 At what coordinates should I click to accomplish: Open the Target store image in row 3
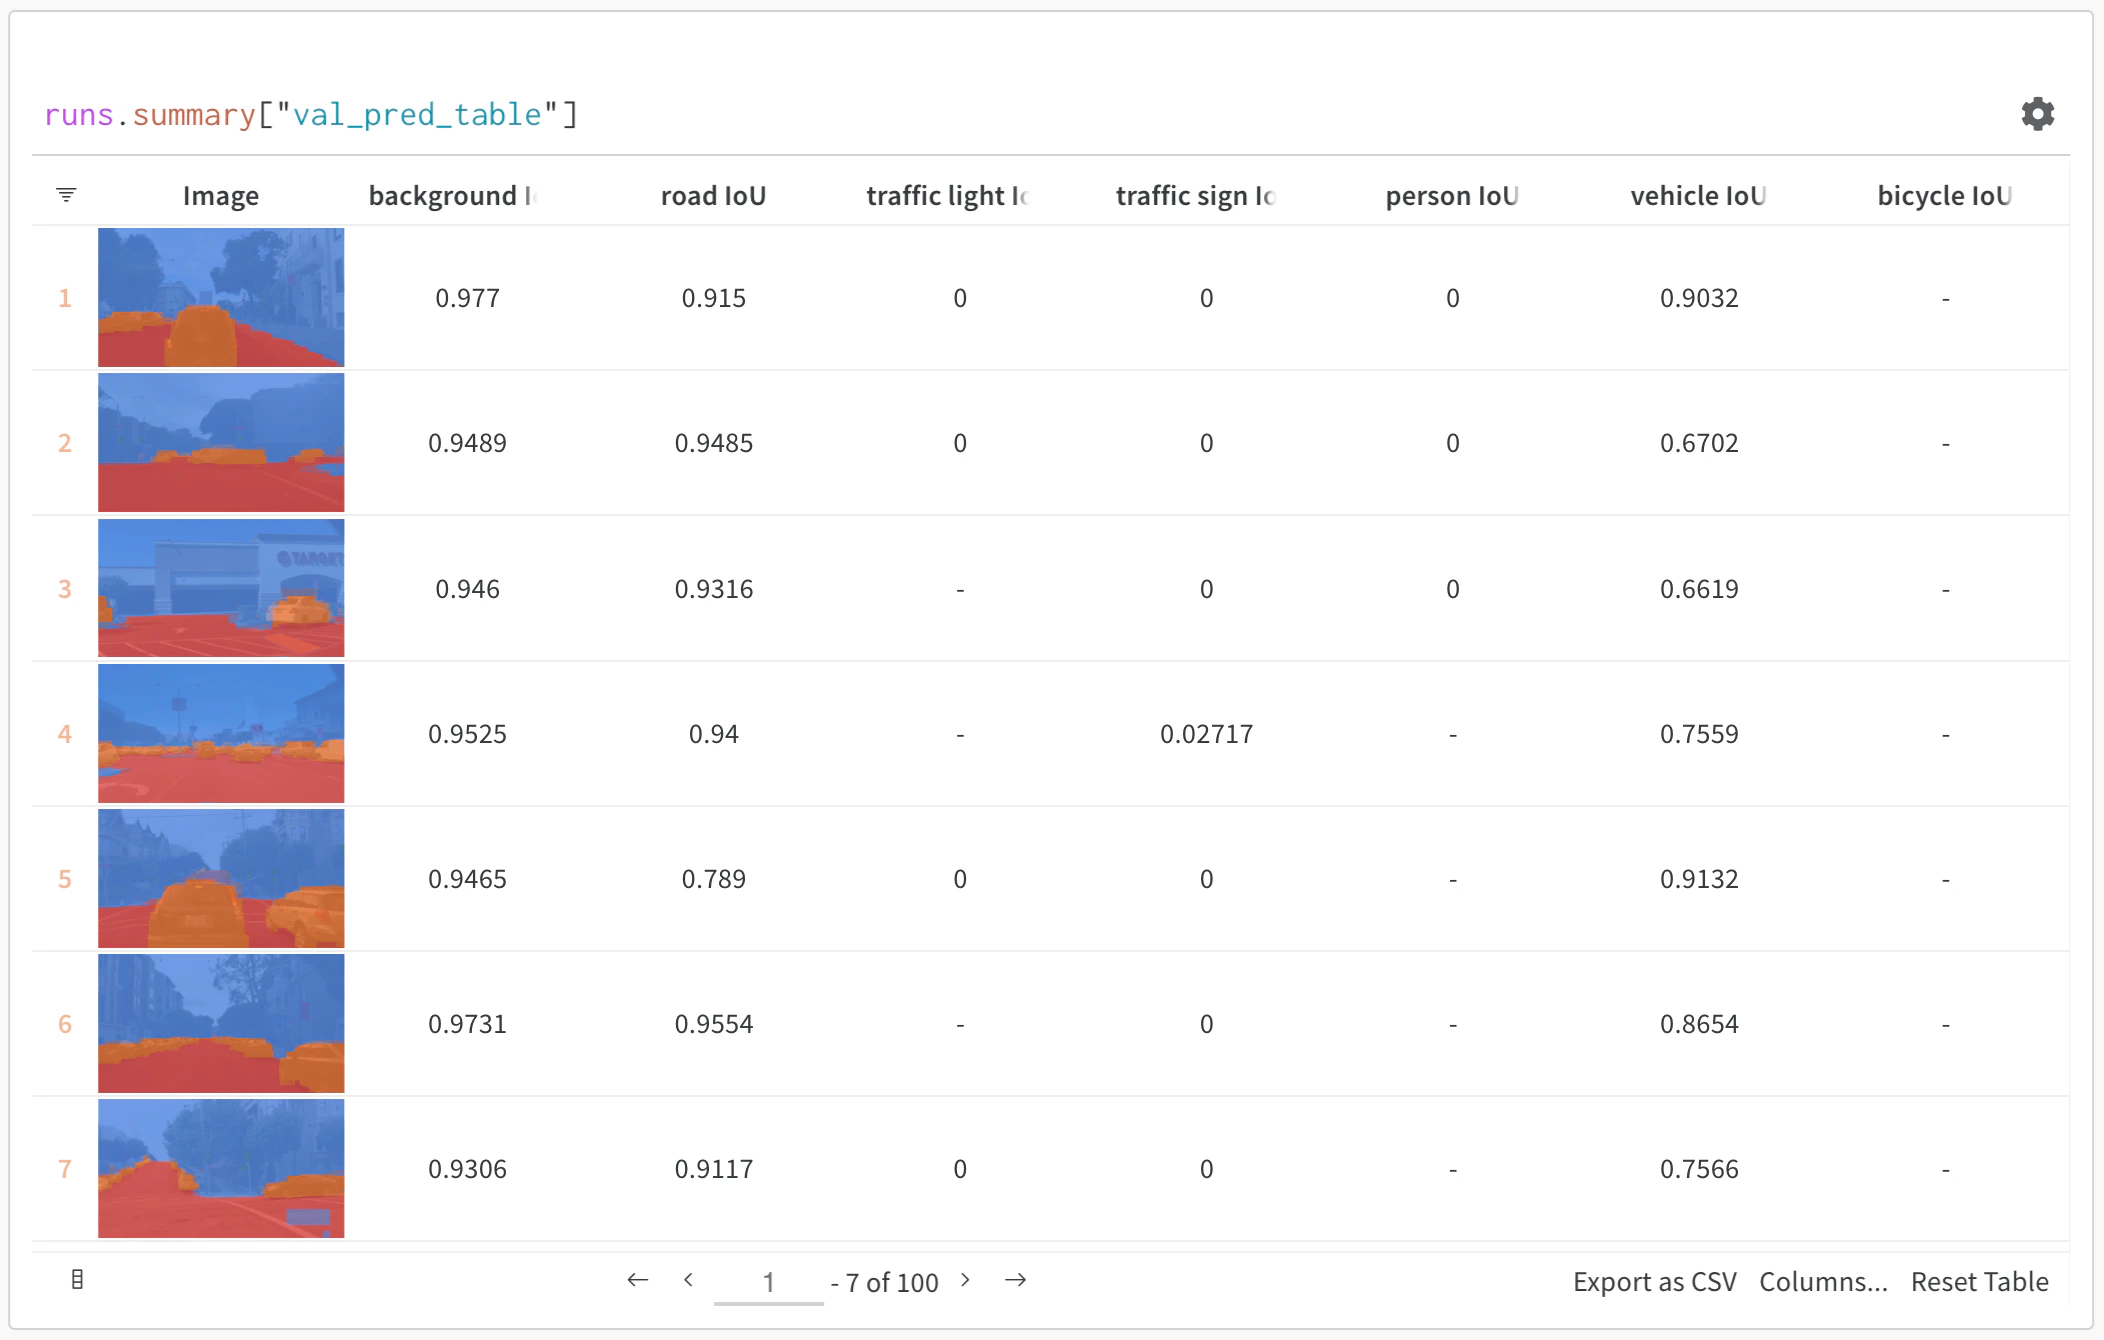pyautogui.click(x=221, y=588)
